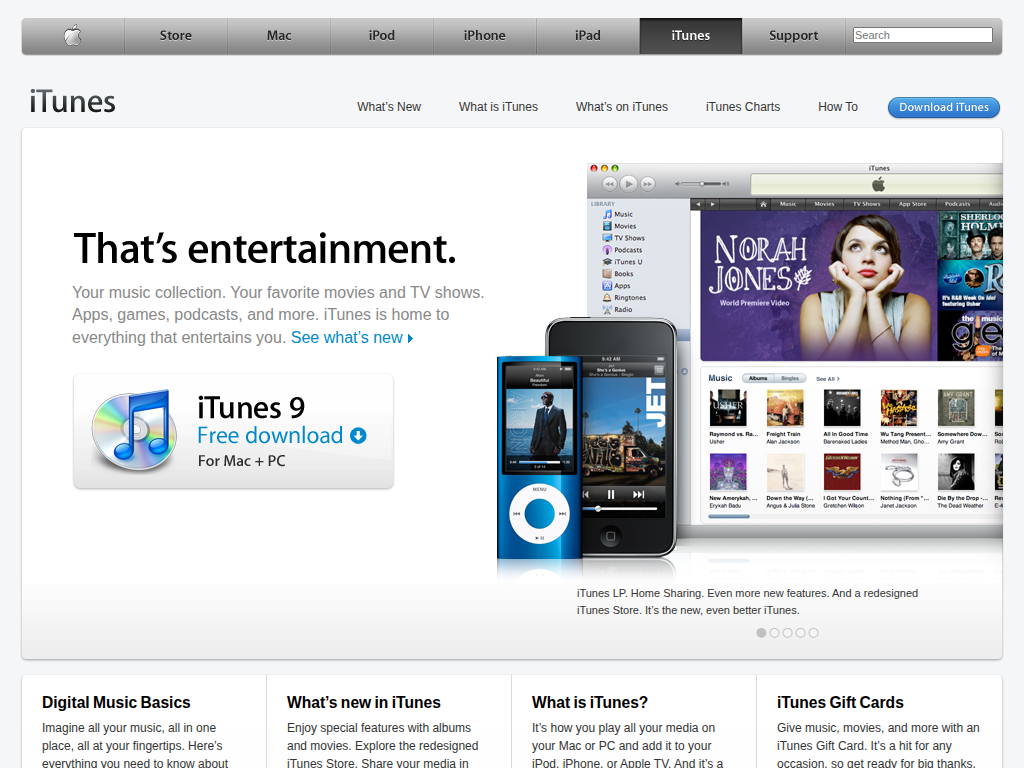The width and height of the screenshot is (1024, 768).
Task: Open What is iTunes page
Action: pyautogui.click(x=498, y=106)
